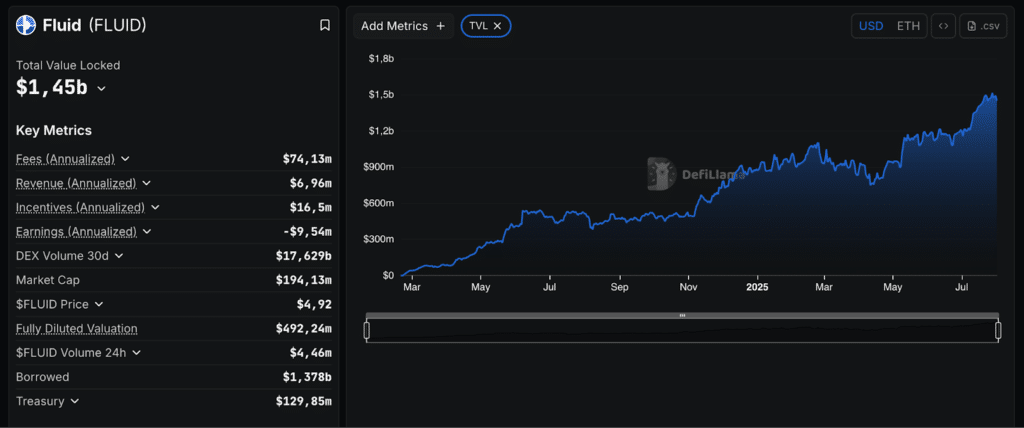The width and height of the screenshot is (1024, 428).
Task: Click the 2025 x-axis label
Action: point(757,287)
